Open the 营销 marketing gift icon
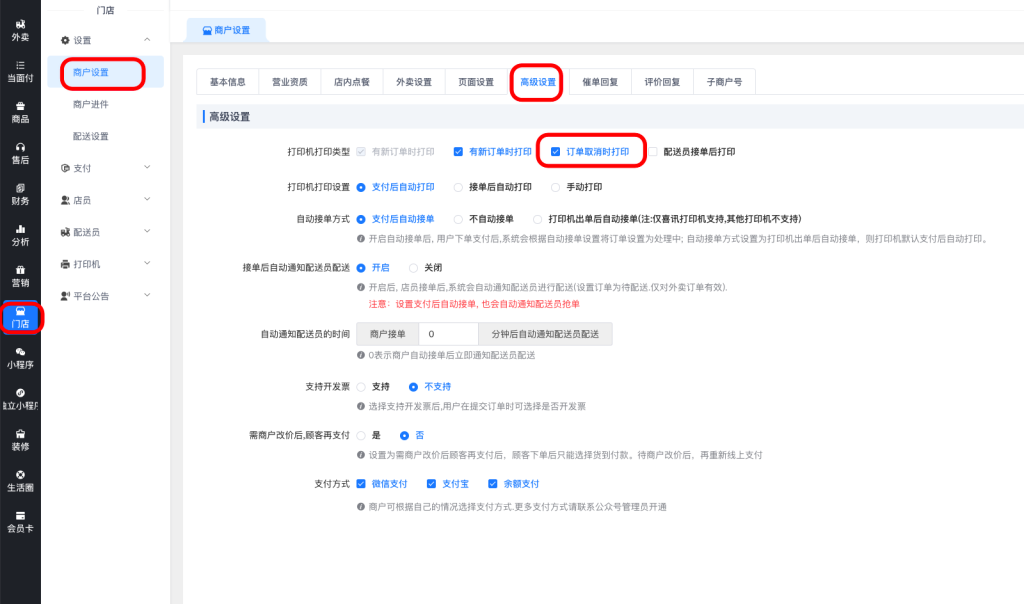Image resolution: width=1024 pixels, height=604 pixels. coord(20,275)
